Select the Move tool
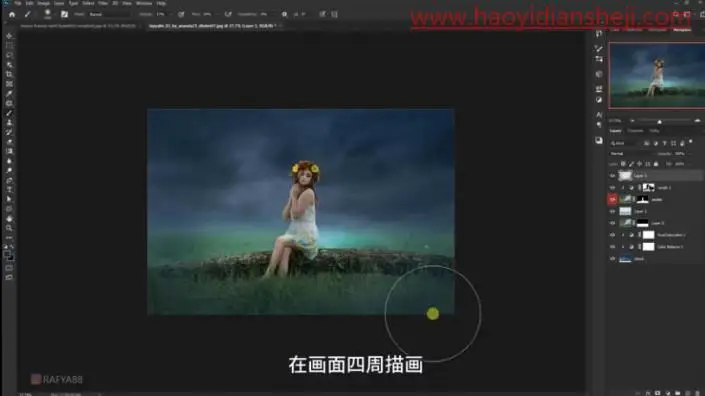The width and height of the screenshot is (705, 396). [x=9, y=36]
